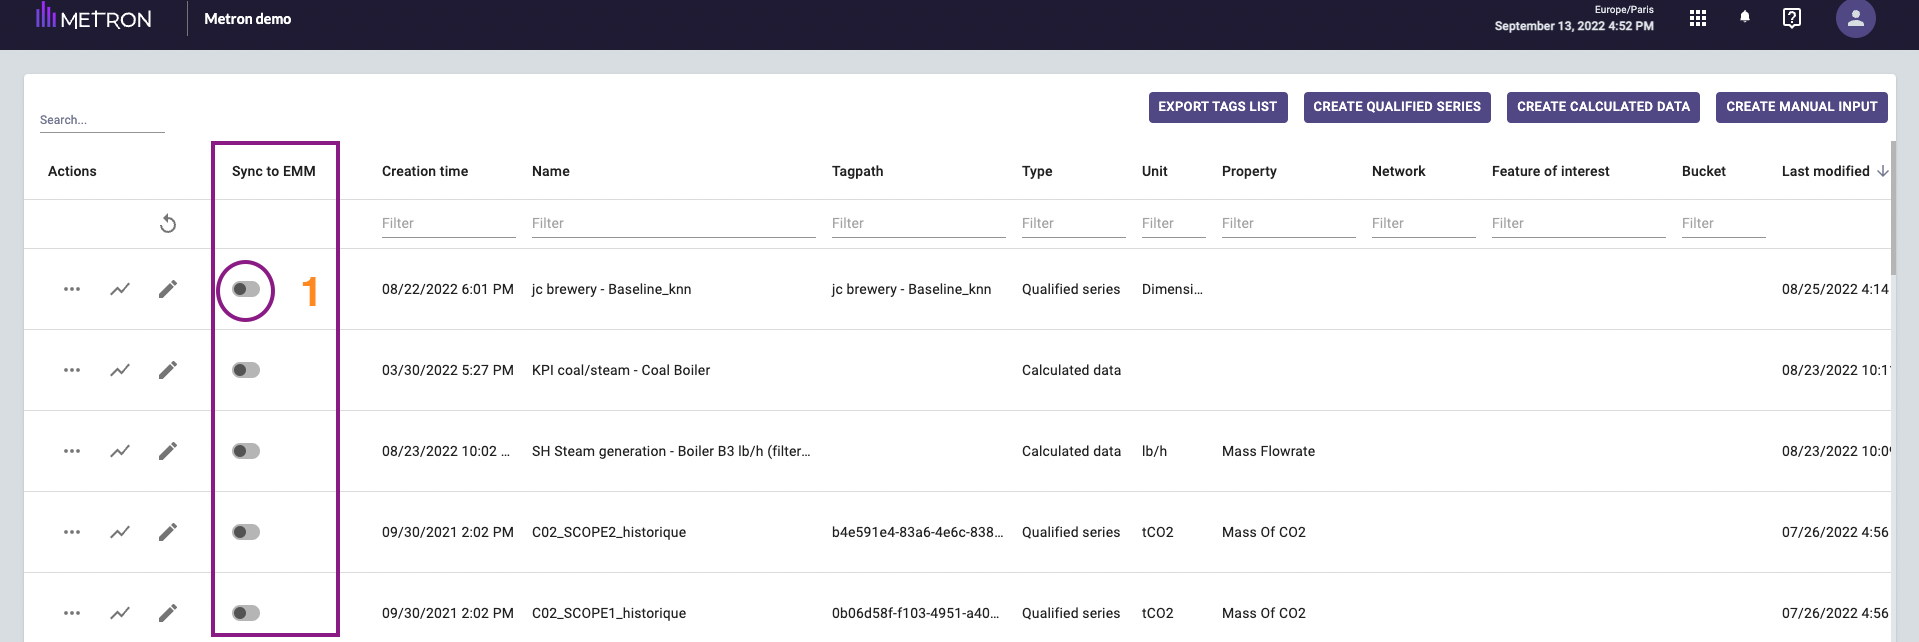Edit the jc brewery Baseline_knn row
Image resolution: width=1919 pixels, height=642 pixels.
click(x=168, y=289)
